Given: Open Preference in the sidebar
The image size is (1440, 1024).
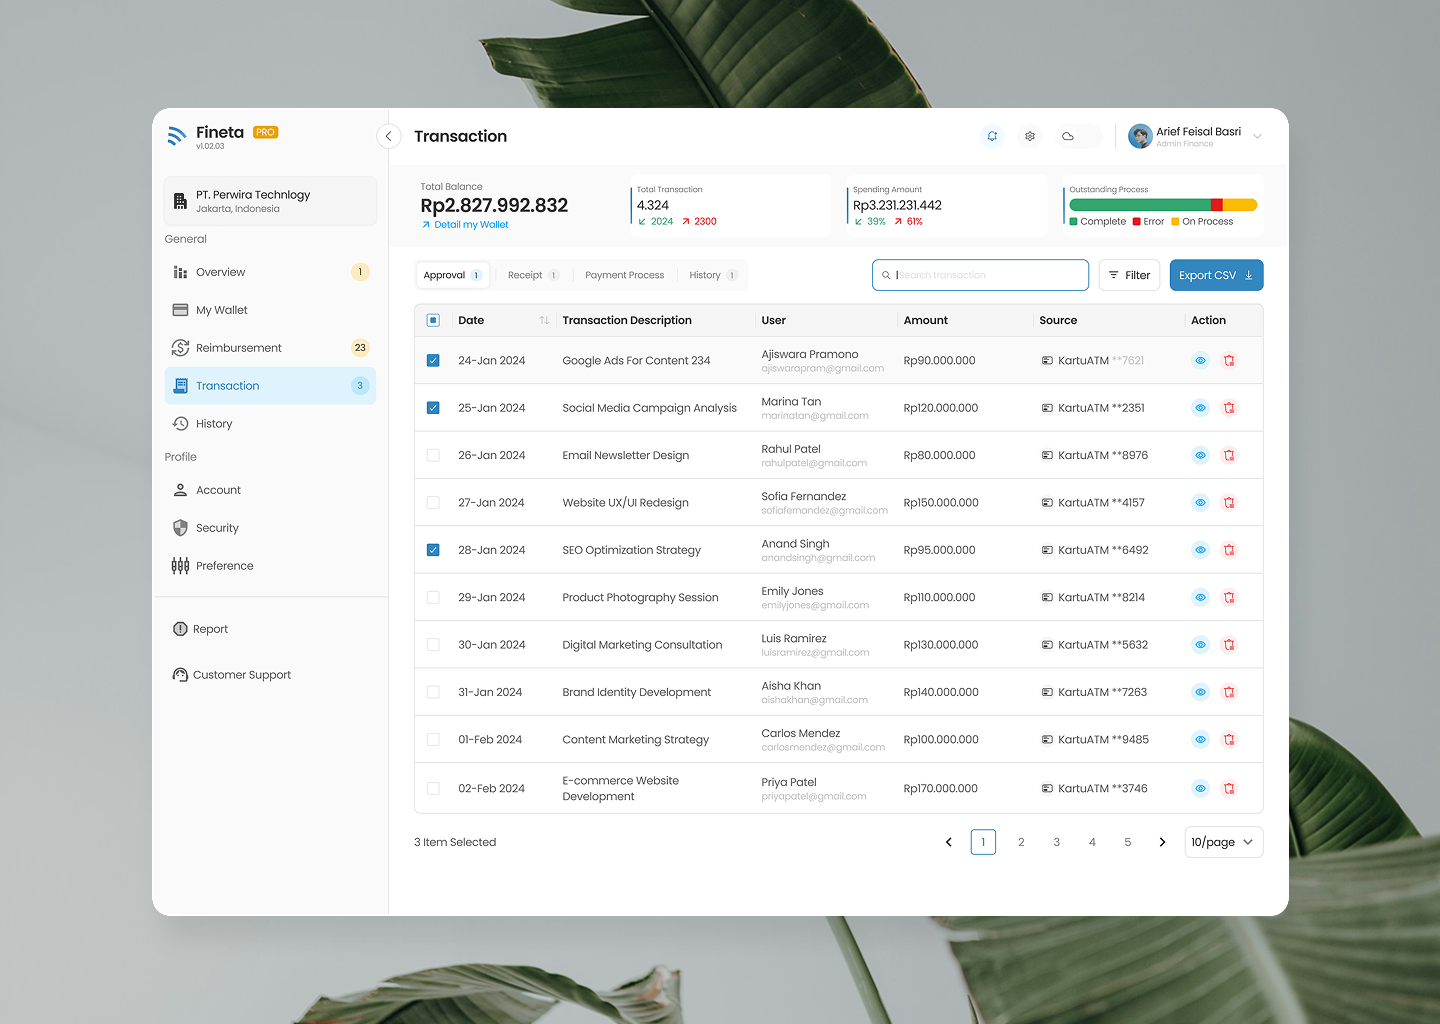Looking at the screenshot, I should 270,566.
